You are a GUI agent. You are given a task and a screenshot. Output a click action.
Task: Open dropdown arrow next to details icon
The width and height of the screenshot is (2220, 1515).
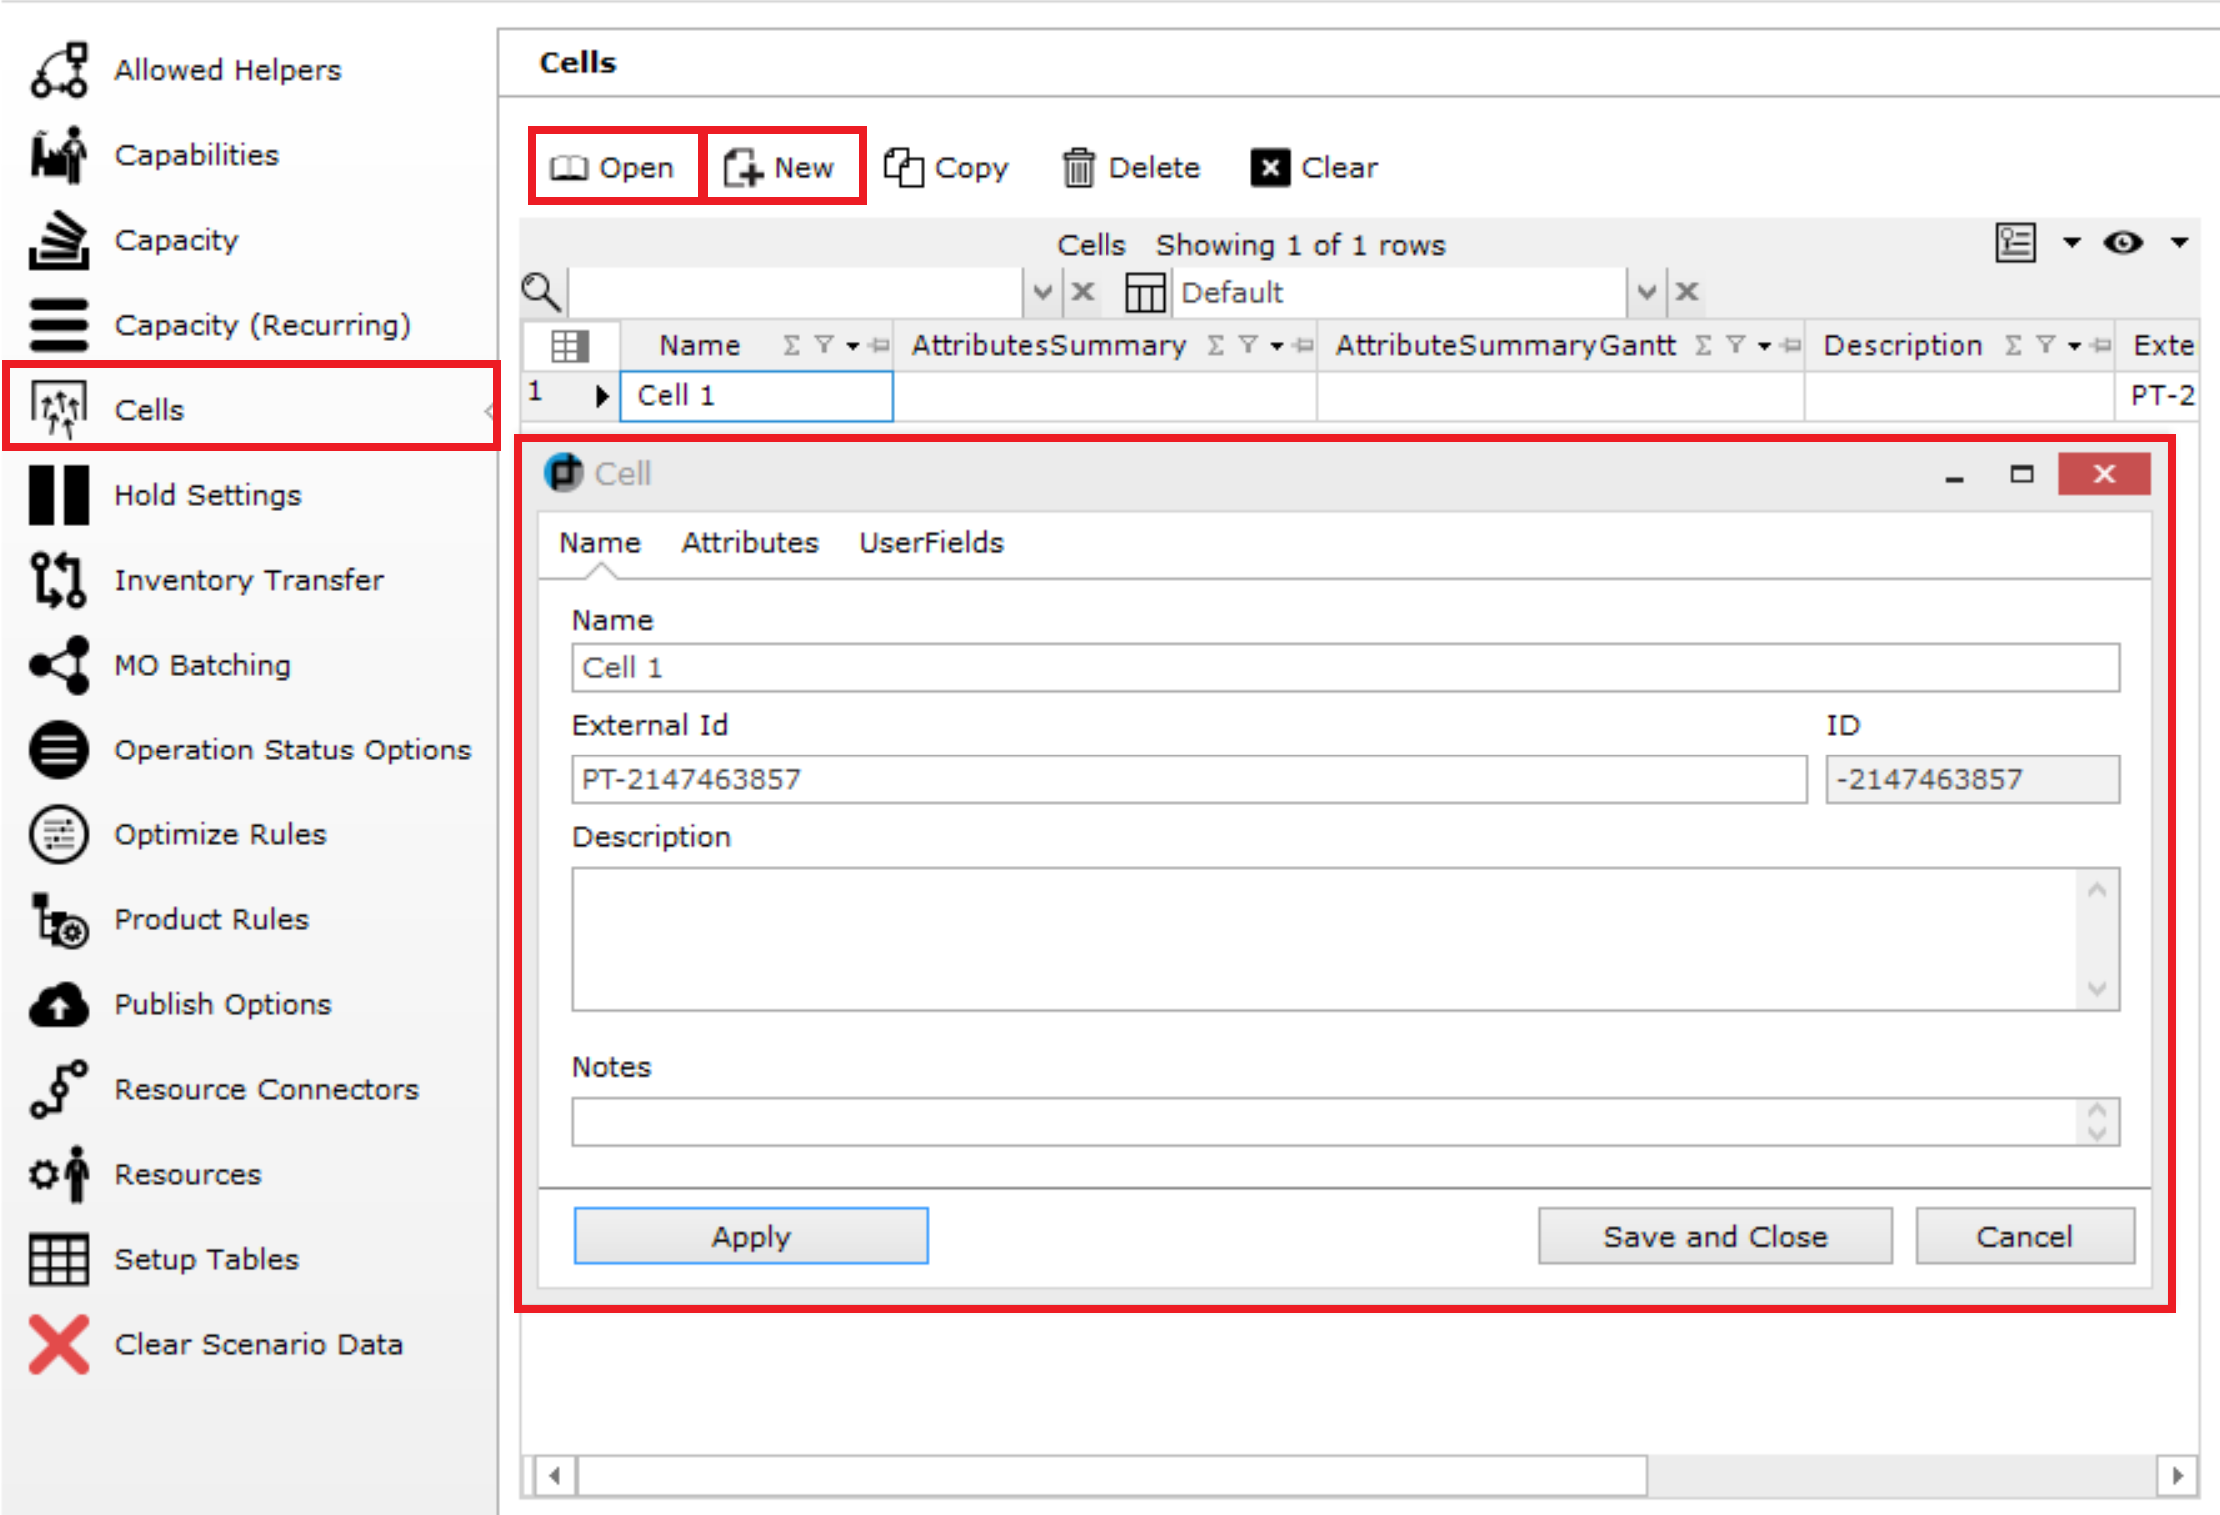[x=2072, y=242]
